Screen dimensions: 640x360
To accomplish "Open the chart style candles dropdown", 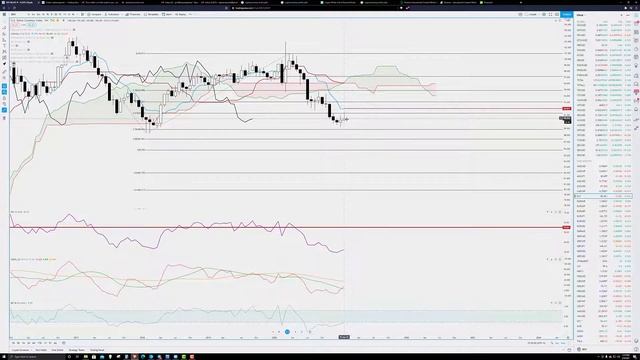I will click(82, 14).
